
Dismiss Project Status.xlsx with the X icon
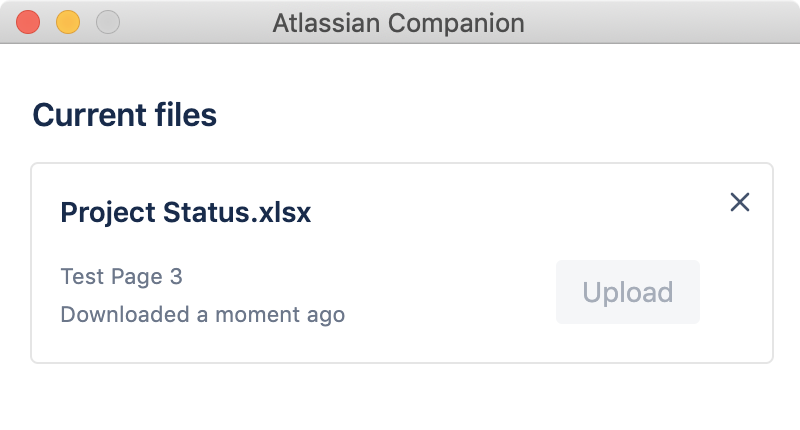(740, 202)
